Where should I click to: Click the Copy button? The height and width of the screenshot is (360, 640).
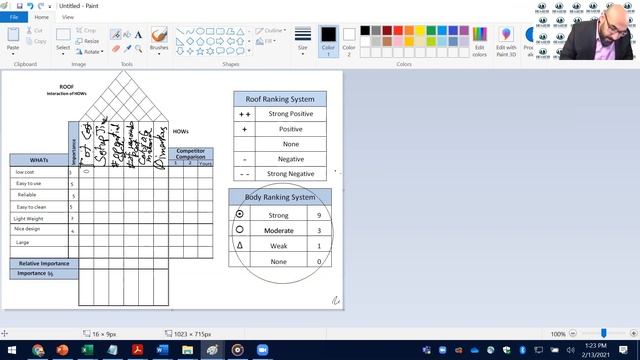coord(36,41)
